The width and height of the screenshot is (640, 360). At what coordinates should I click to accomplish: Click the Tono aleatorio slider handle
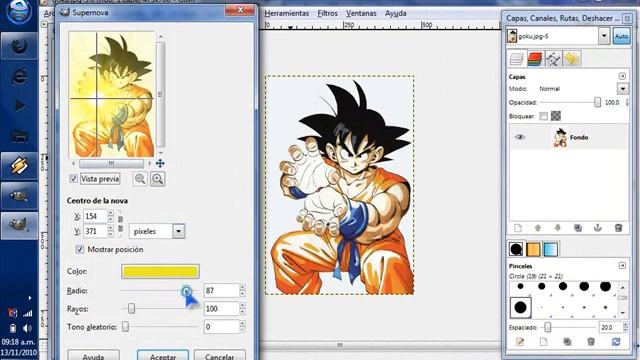[x=125, y=327]
